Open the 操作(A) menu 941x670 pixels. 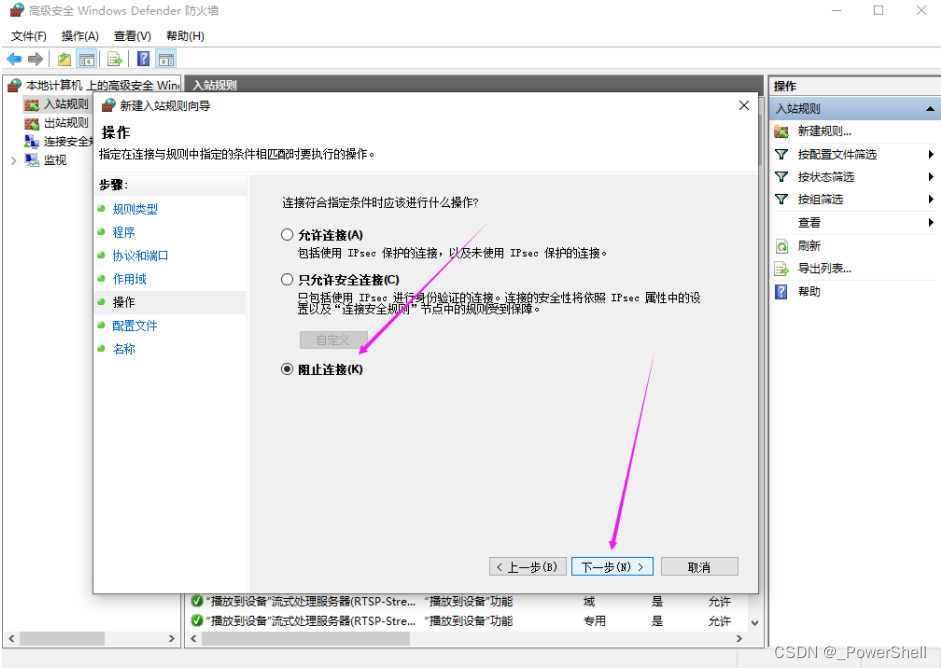(80, 36)
